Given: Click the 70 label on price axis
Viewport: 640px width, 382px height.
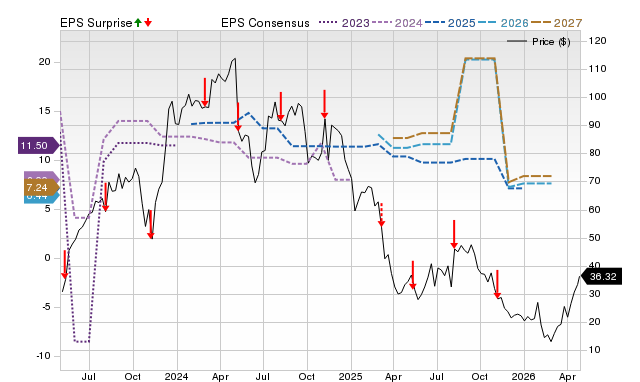Looking at the screenshot, I should [x=595, y=181].
